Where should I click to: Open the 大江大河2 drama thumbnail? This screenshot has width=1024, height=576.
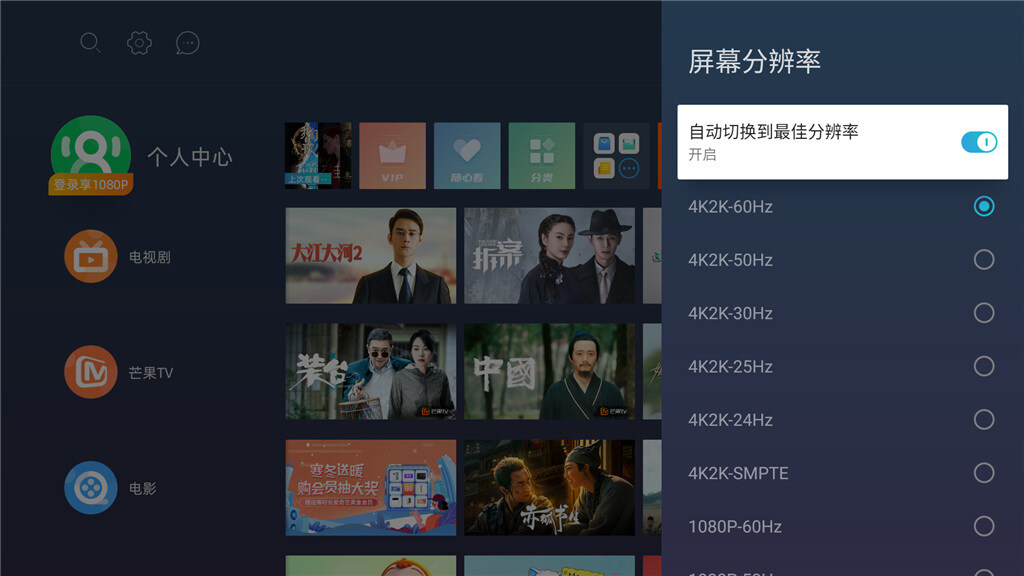[370, 255]
